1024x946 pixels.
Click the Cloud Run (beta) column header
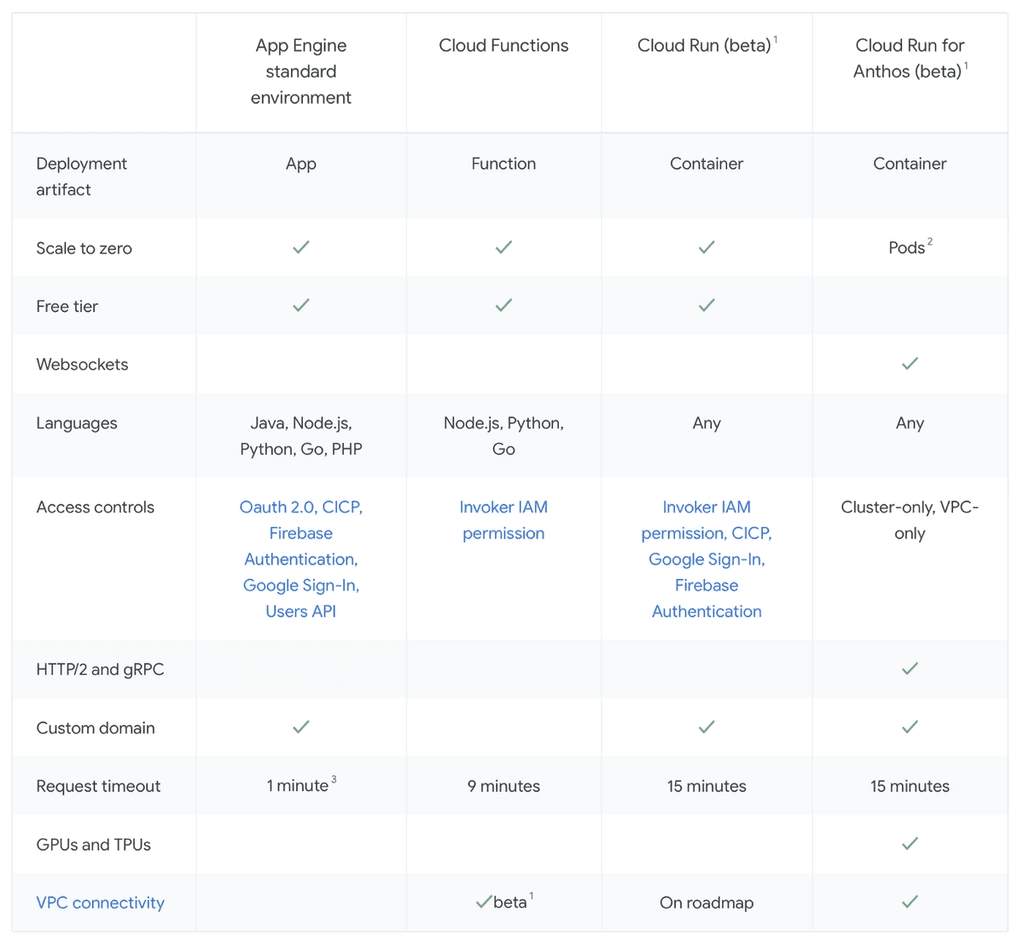coord(705,46)
